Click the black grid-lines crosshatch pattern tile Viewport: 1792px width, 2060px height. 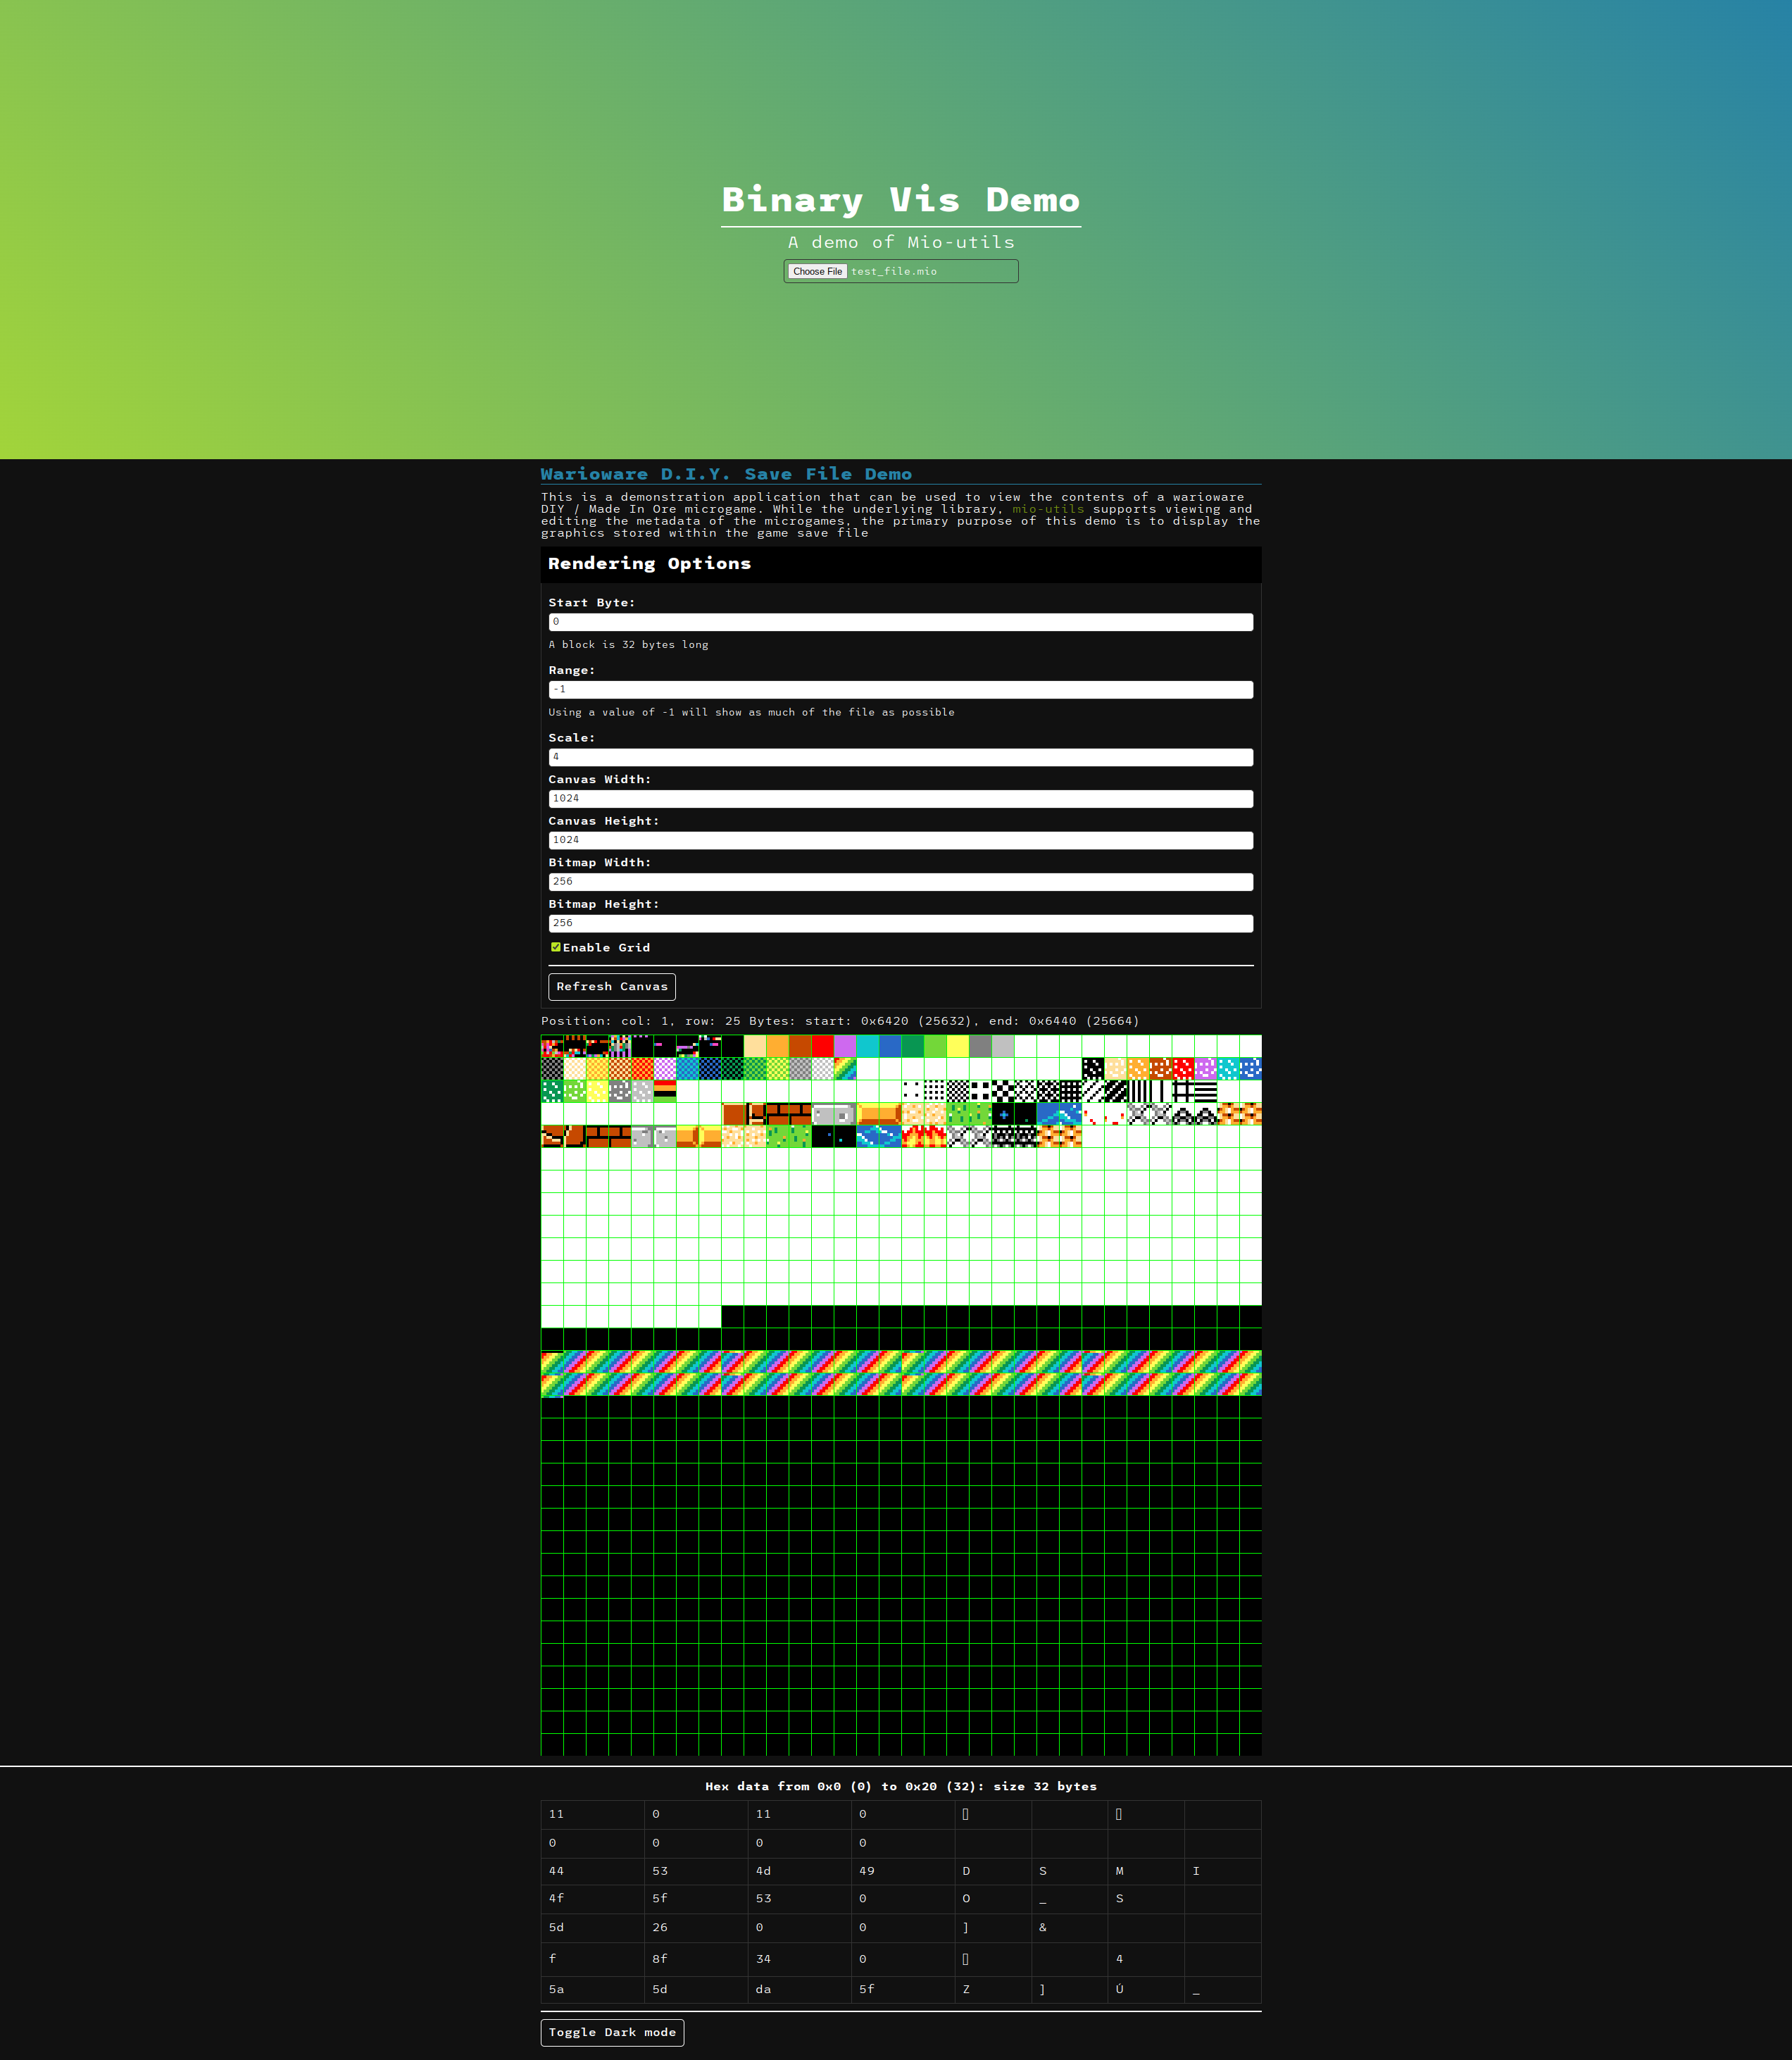[x=1183, y=1091]
